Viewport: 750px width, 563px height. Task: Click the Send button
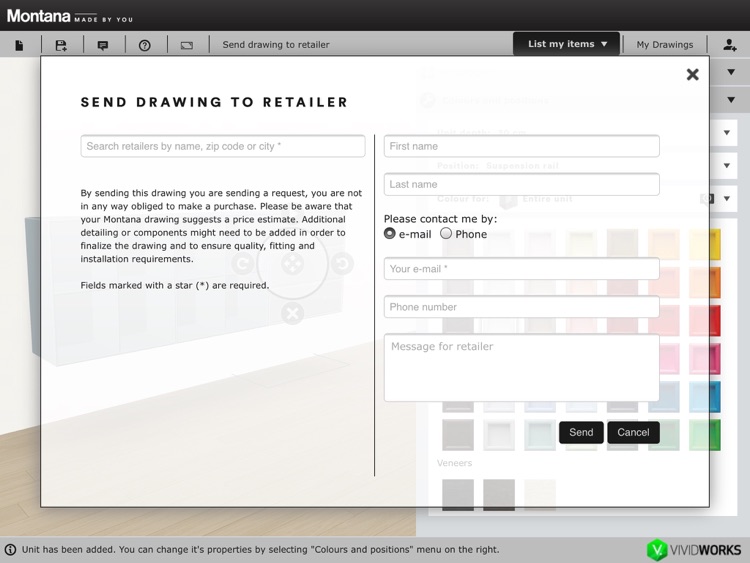581,432
